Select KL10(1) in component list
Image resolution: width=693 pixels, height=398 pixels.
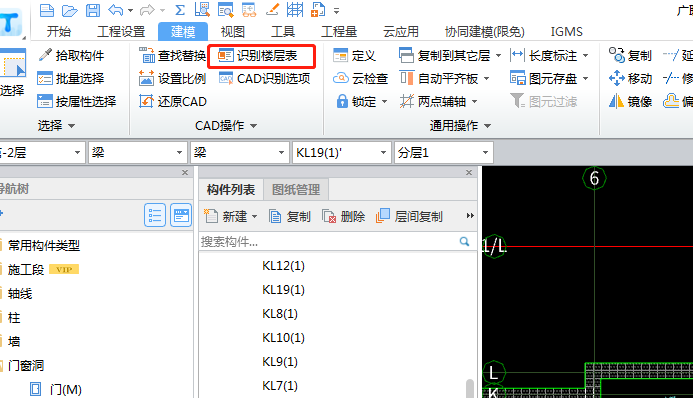click(x=283, y=337)
